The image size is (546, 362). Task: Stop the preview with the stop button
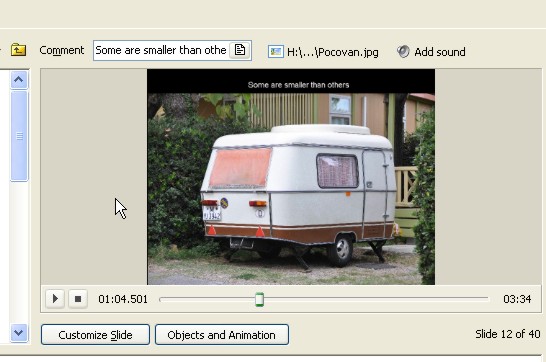click(x=78, y=299)
